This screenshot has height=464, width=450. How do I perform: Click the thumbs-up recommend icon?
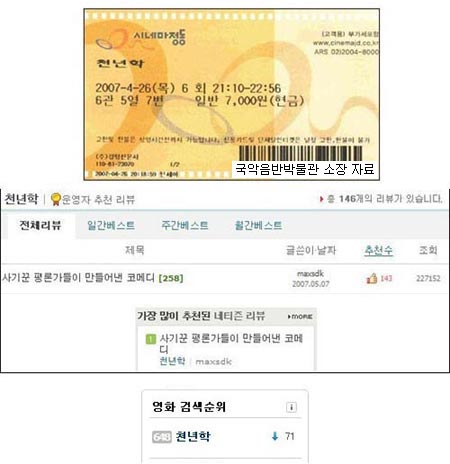(x=372, y=278)
